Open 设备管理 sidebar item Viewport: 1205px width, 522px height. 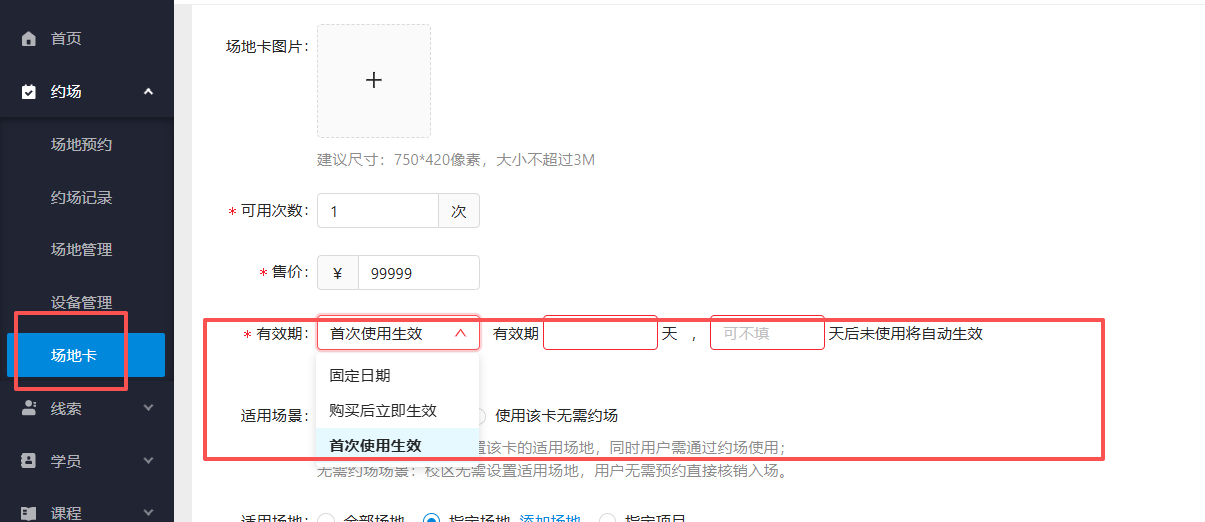tap(82, 303)
